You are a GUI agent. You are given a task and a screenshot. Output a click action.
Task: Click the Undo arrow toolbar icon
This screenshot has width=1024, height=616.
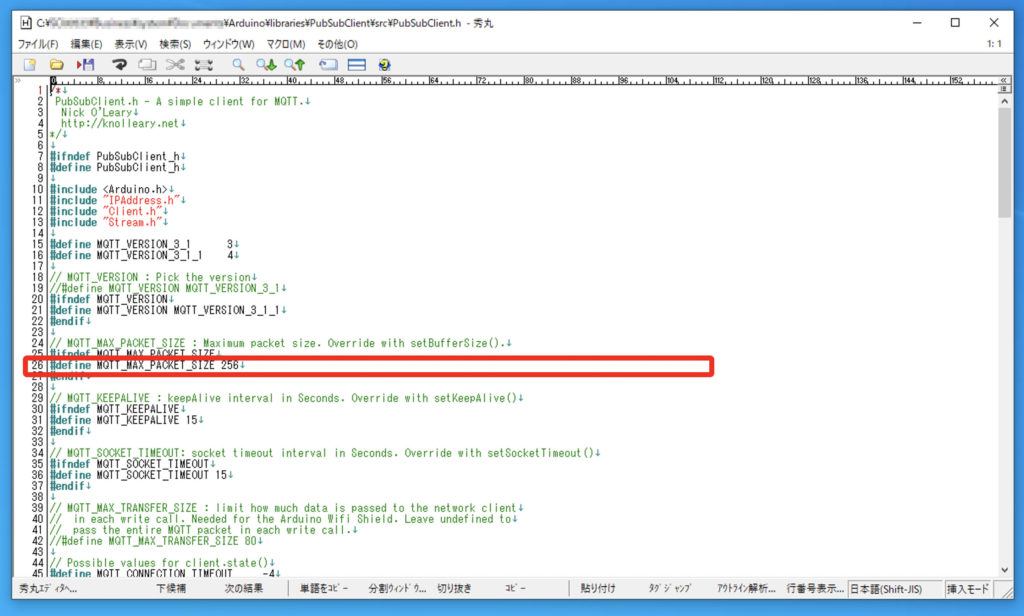click(x=119, y=65)
